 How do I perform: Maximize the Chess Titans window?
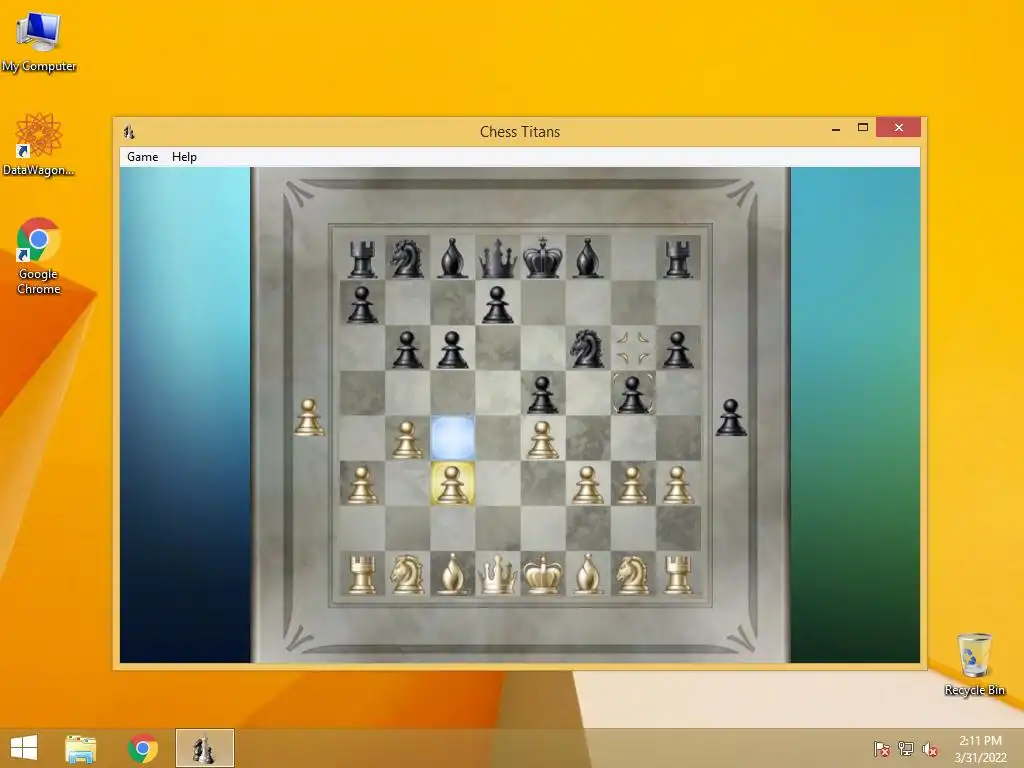[863, 127]
